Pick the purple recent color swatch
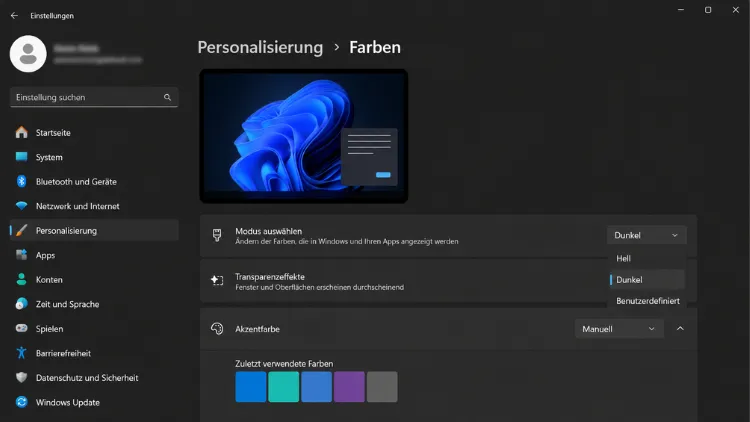 pos(349,387)
